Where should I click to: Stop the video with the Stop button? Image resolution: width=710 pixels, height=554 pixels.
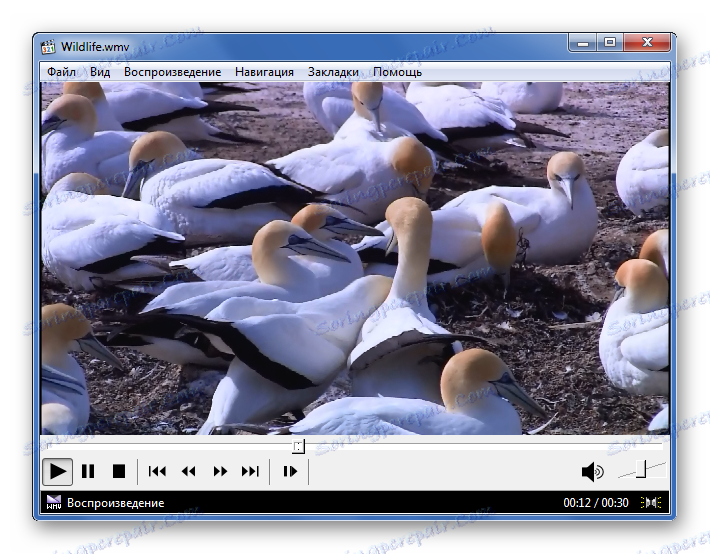pos(119,472)
